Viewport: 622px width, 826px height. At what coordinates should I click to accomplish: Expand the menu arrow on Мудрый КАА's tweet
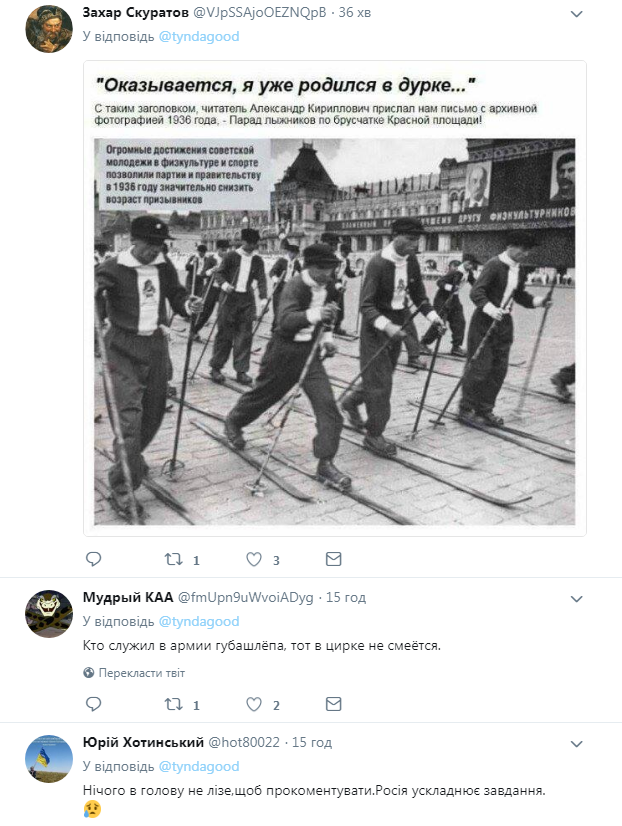pos(577,599)
